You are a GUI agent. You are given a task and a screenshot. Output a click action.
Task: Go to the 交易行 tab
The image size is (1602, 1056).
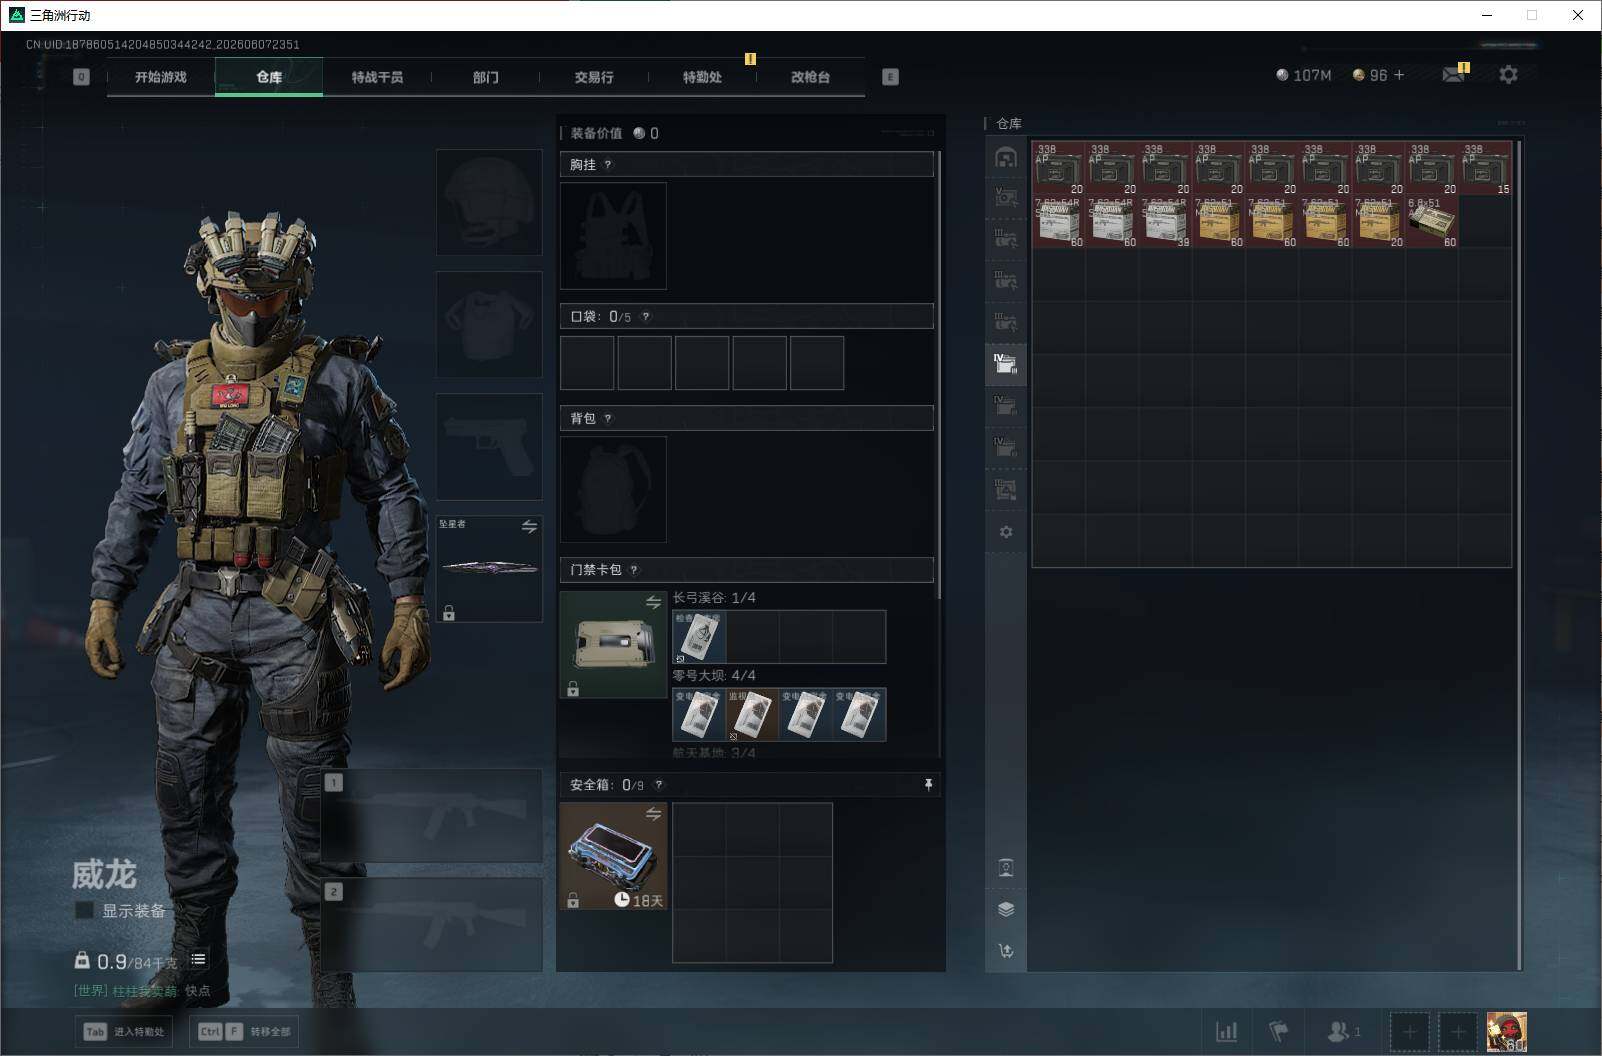(594, 77)
